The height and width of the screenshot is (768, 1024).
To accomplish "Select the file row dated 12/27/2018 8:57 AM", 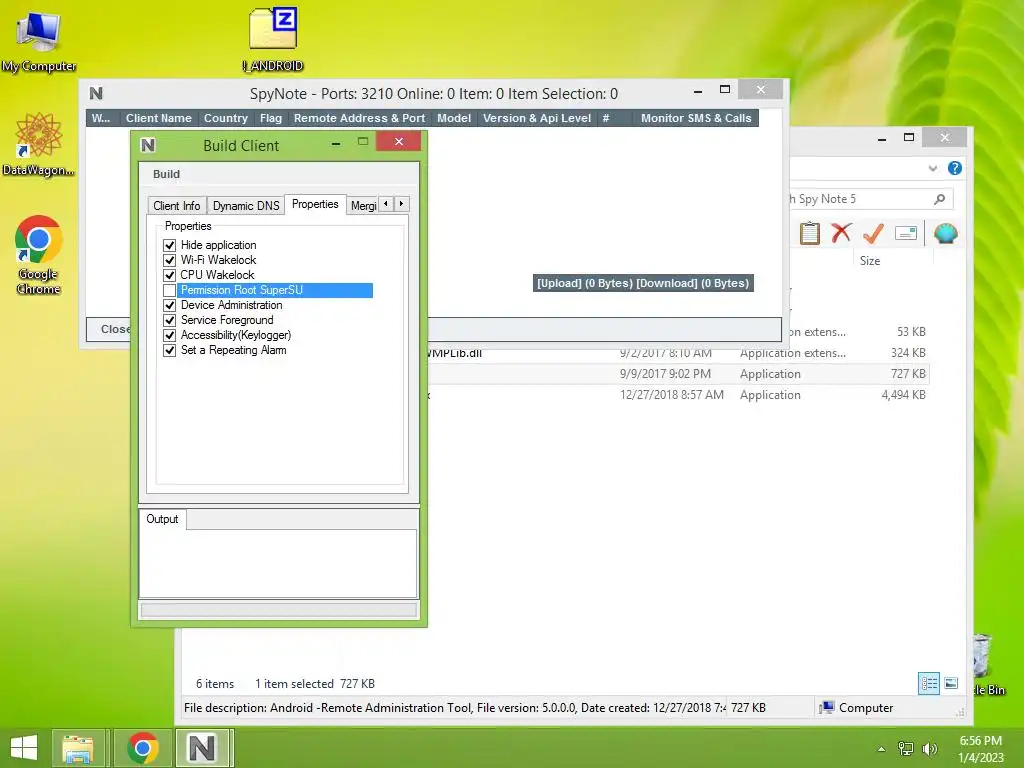I will (679, 394).
